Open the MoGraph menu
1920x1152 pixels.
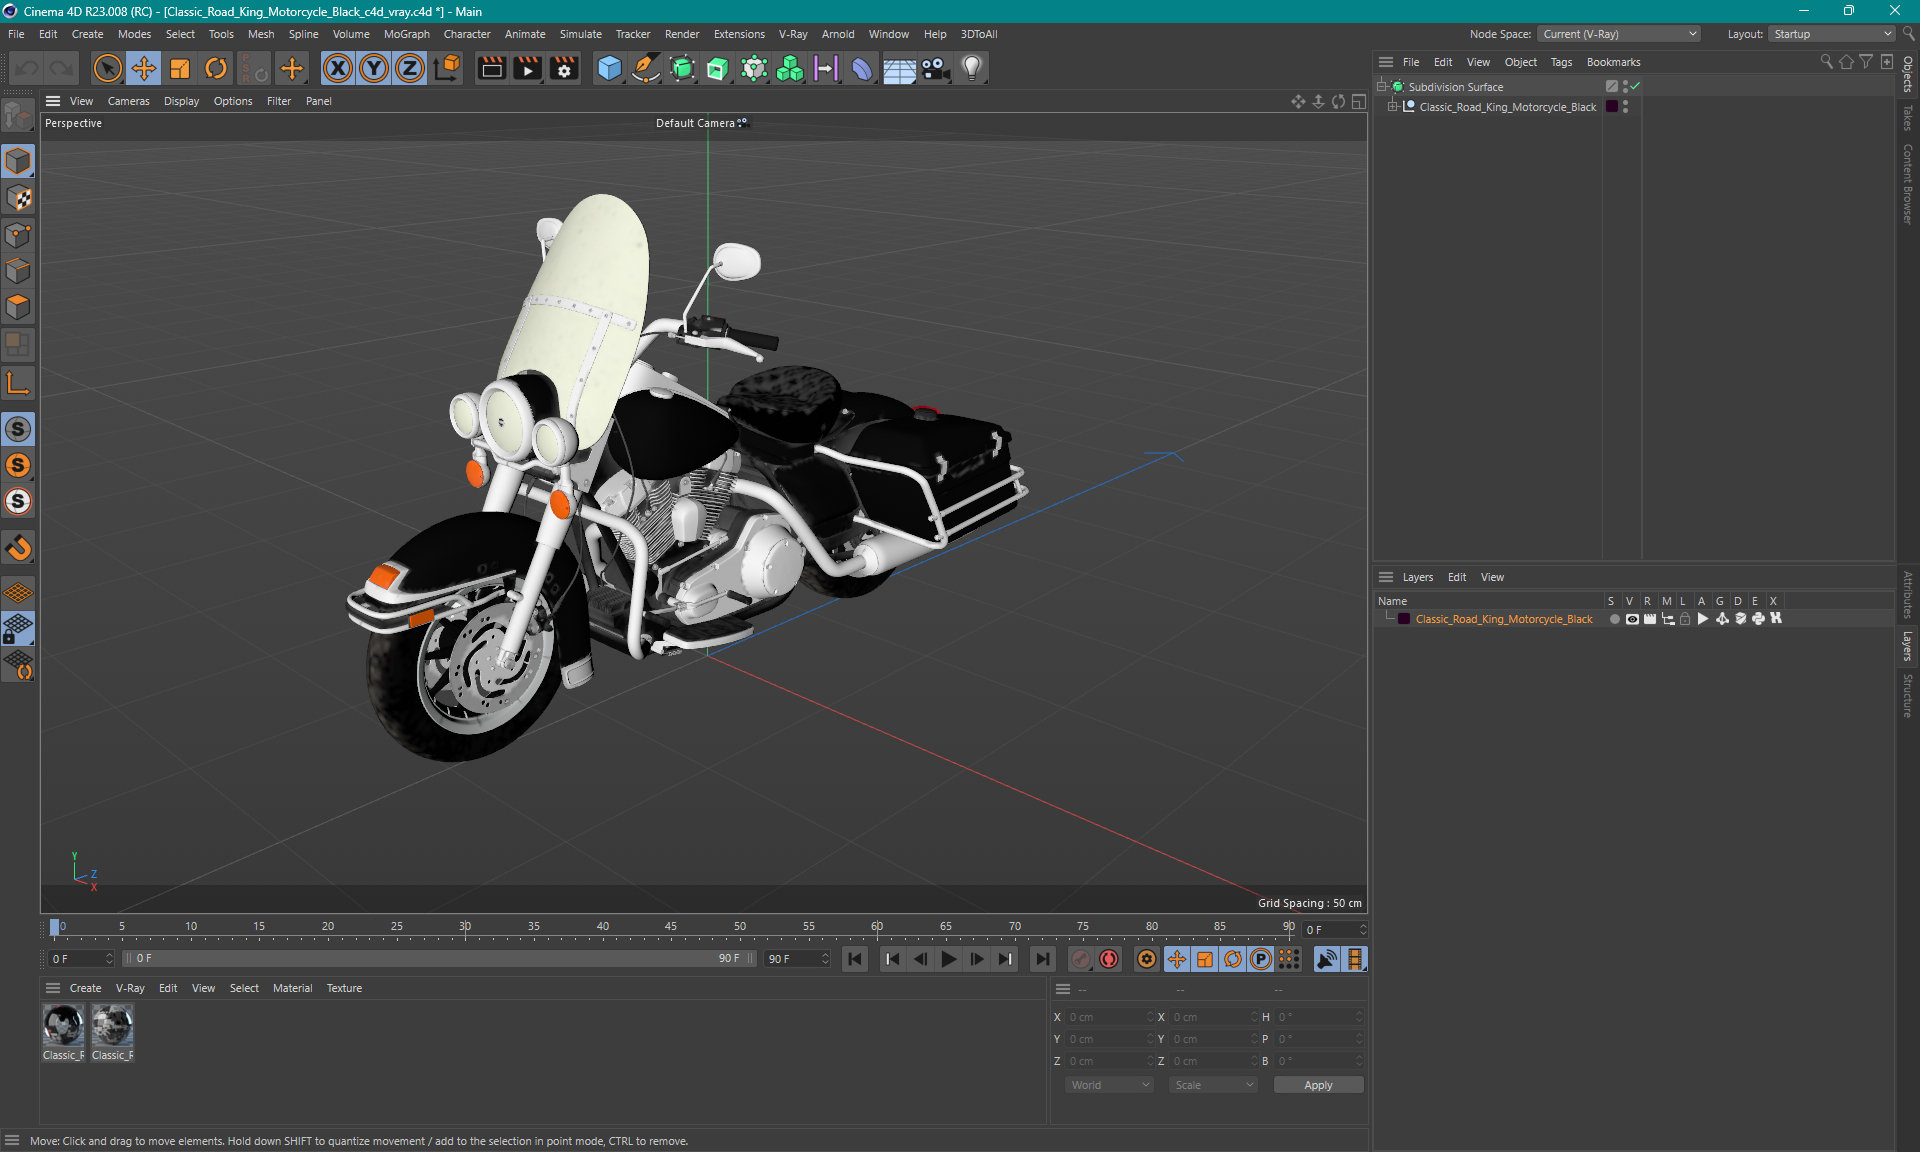tap(406, 34)
